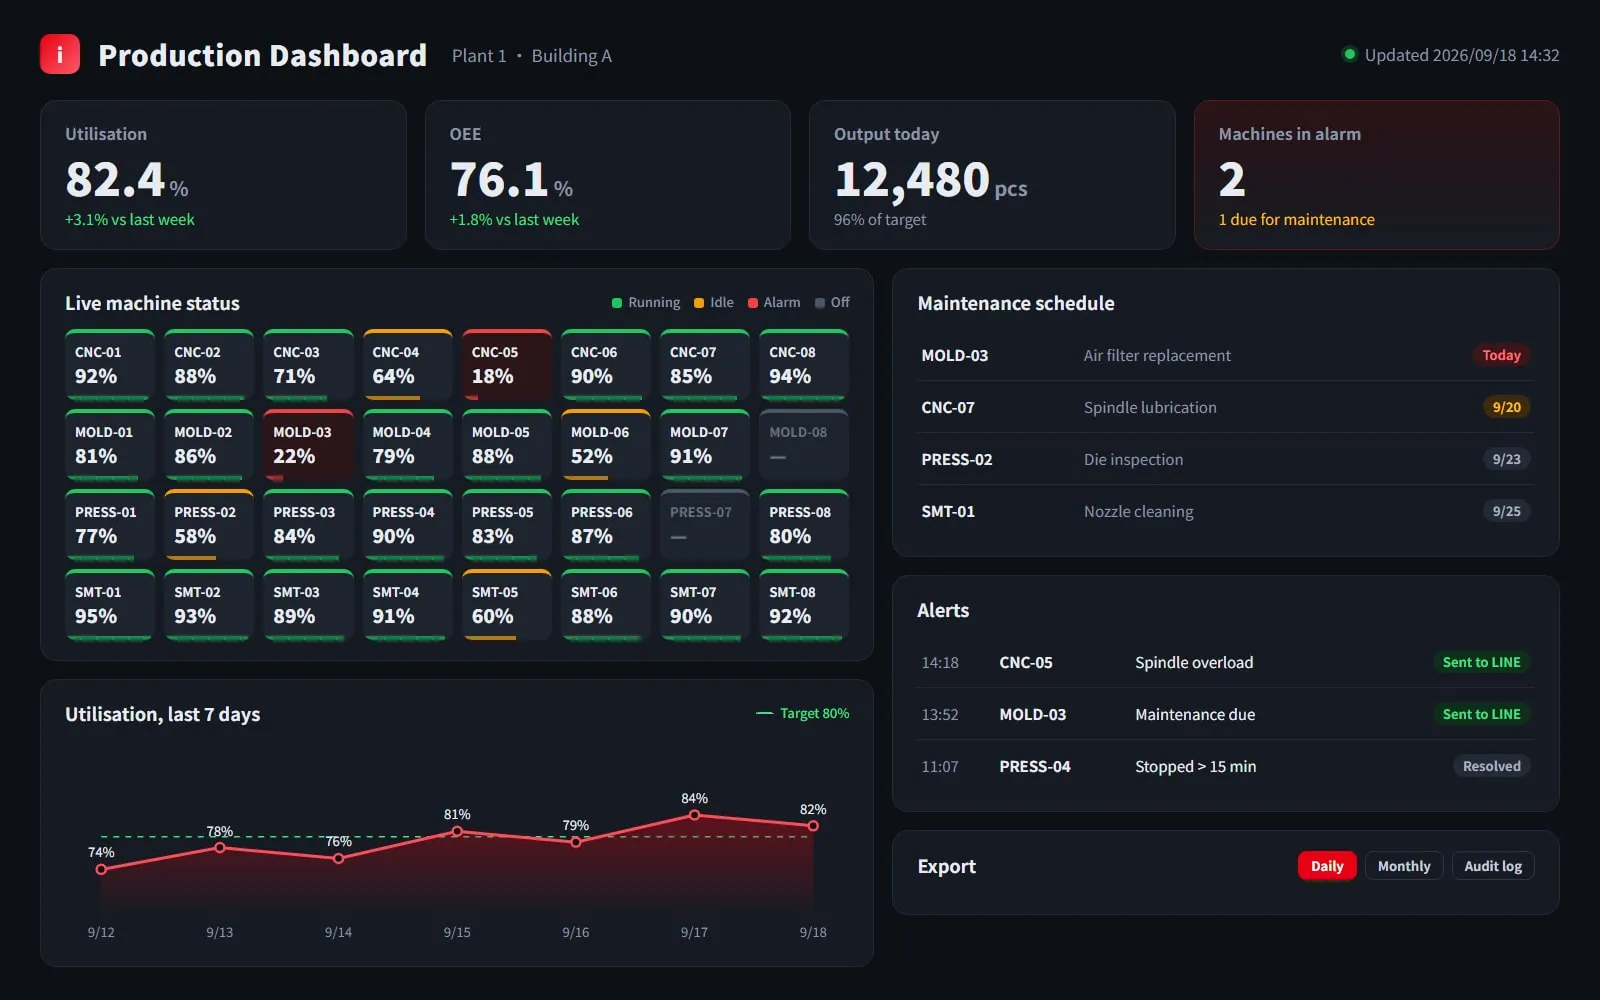Click 'Spindle overload' alert text
This screenshot has height=1000, width=1600.
point(1194,662)
